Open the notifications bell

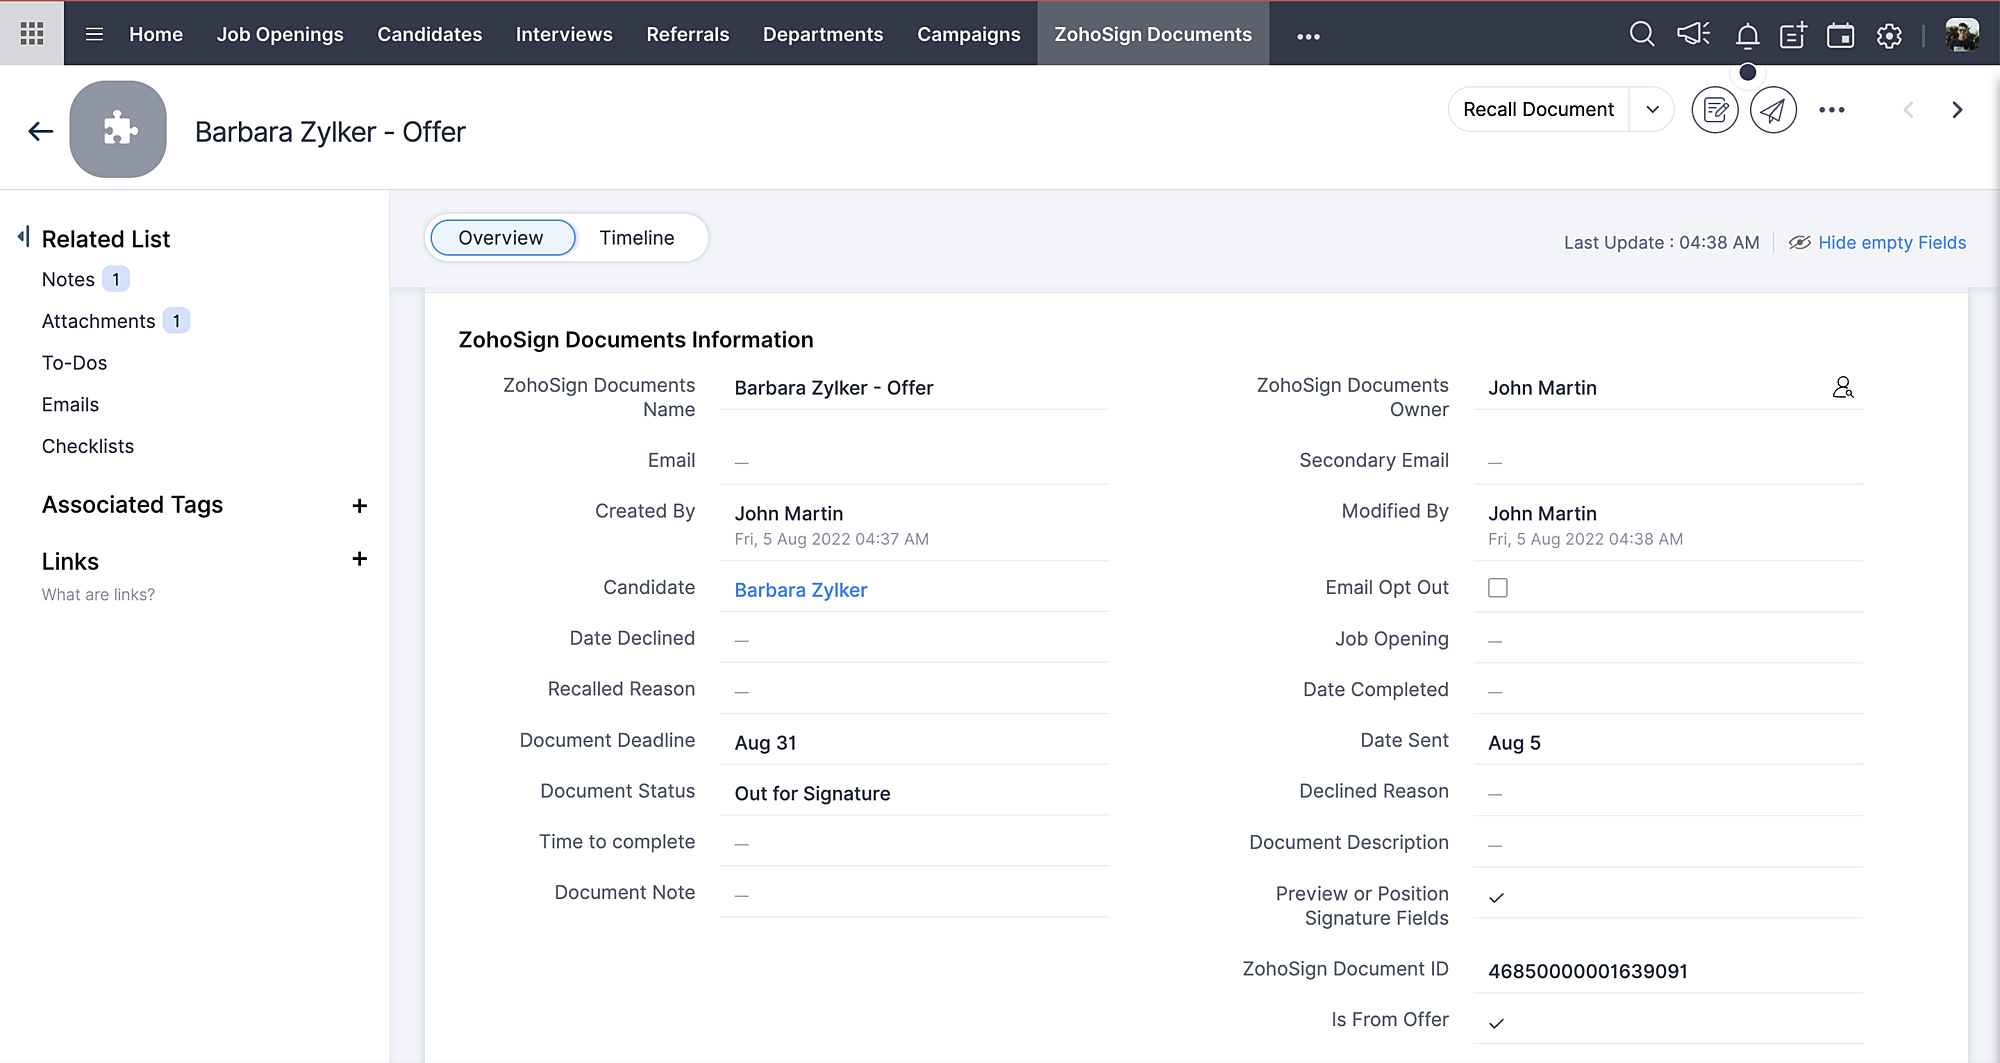[x=1747, y=36]
